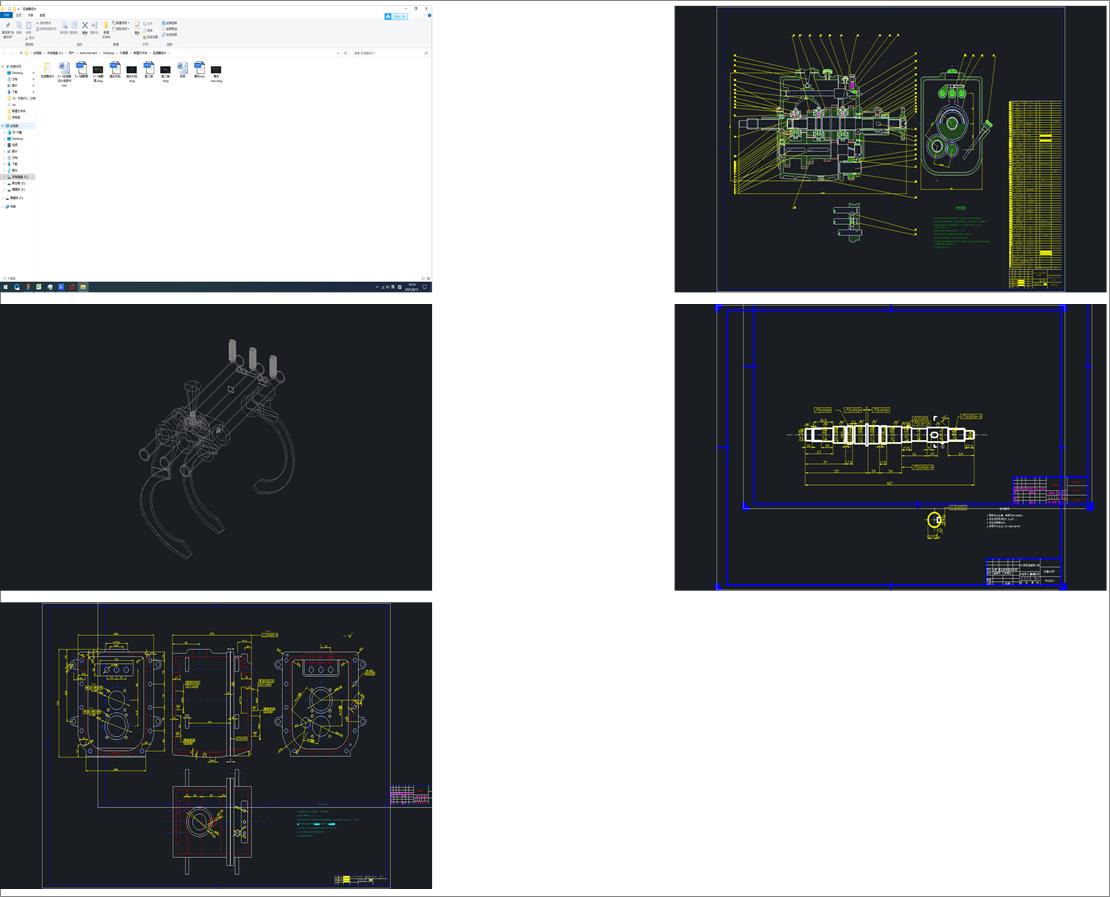Click the yellow gearbox assembly drawing image
The height and width of the screenshot is (897, 1110).
click(x=890, y=149)
